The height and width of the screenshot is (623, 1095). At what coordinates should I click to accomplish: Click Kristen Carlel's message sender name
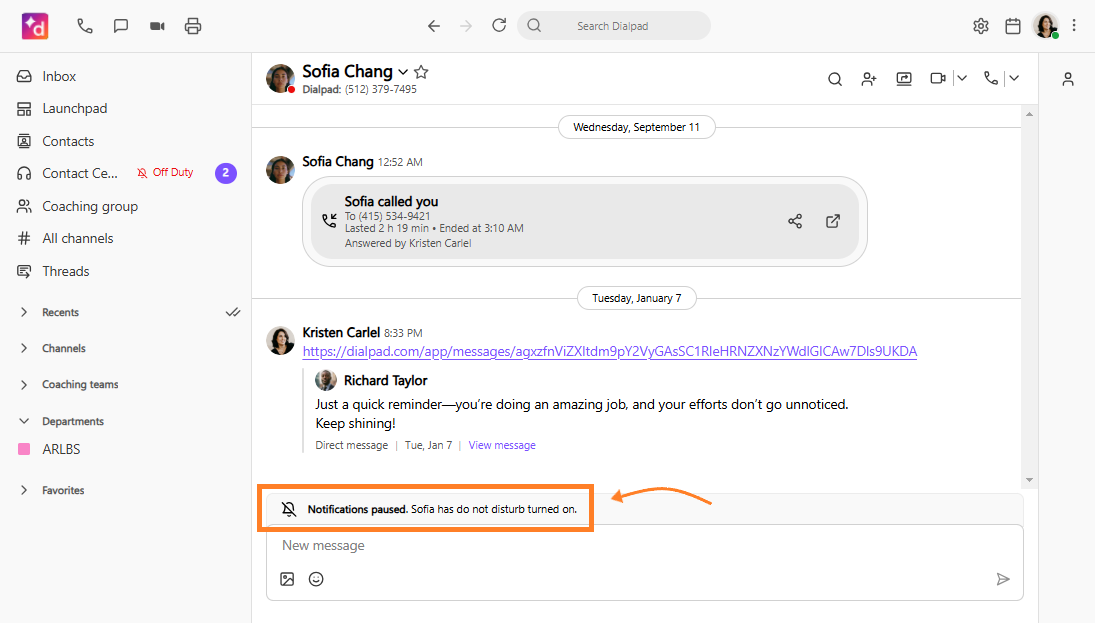[x=341, y=332]
